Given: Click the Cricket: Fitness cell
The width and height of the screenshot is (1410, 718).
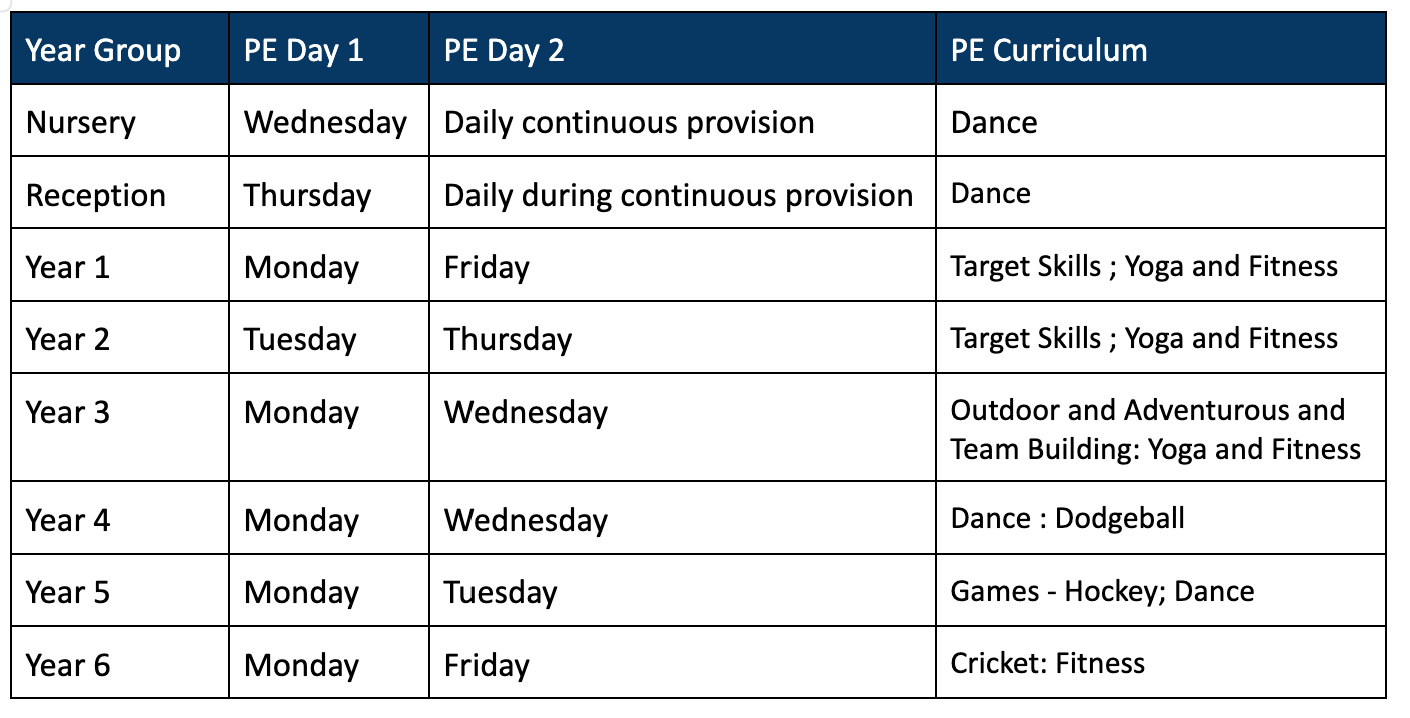Looking at the screenshot, I should [1047, 663].
